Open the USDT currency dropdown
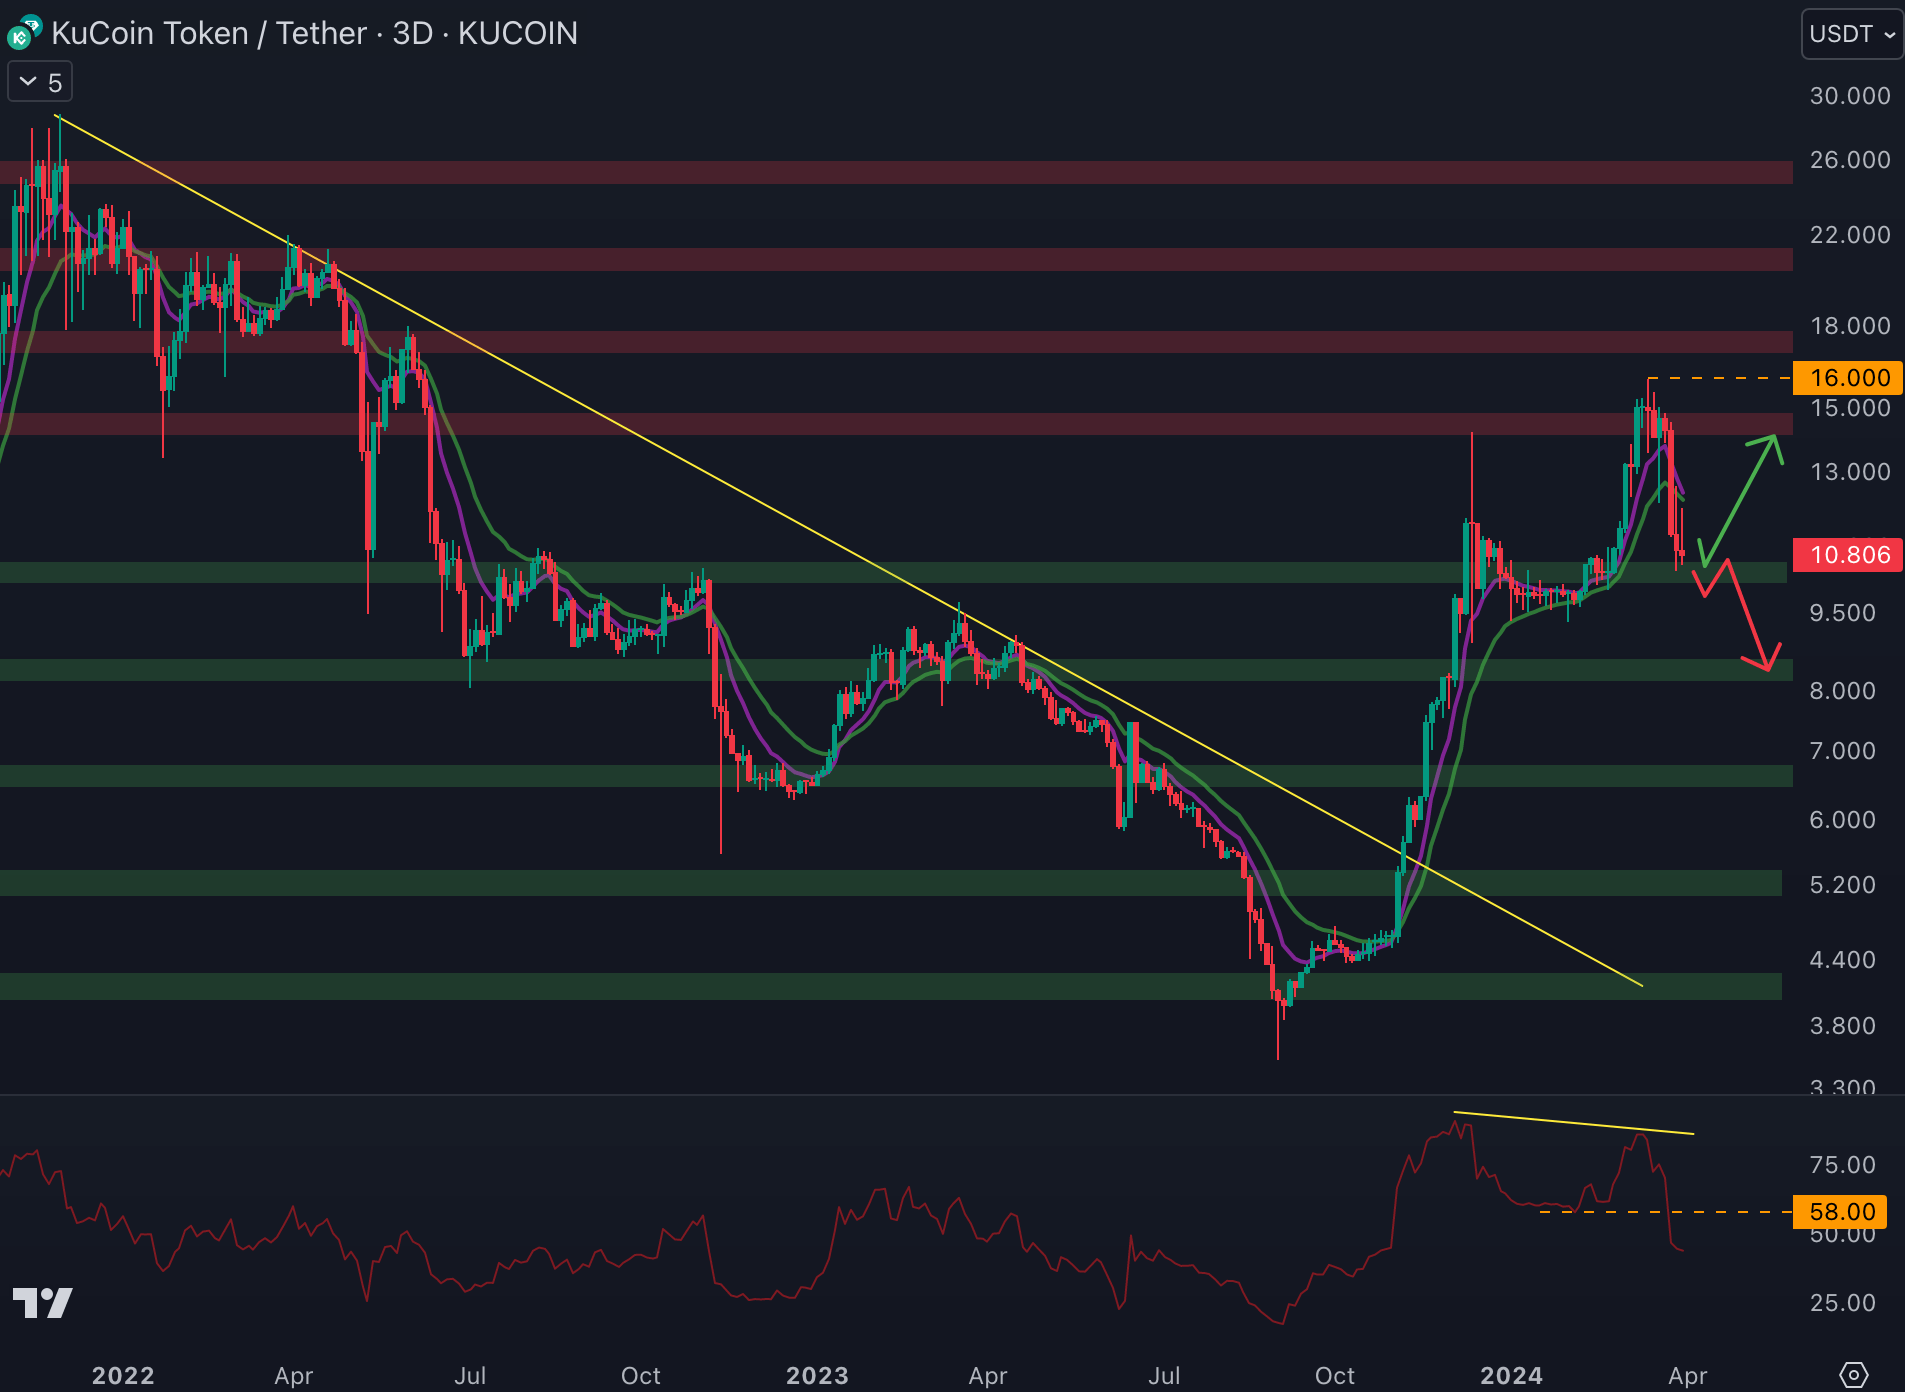Screen dimensions: 1905x1392 tap(1851, 34)
